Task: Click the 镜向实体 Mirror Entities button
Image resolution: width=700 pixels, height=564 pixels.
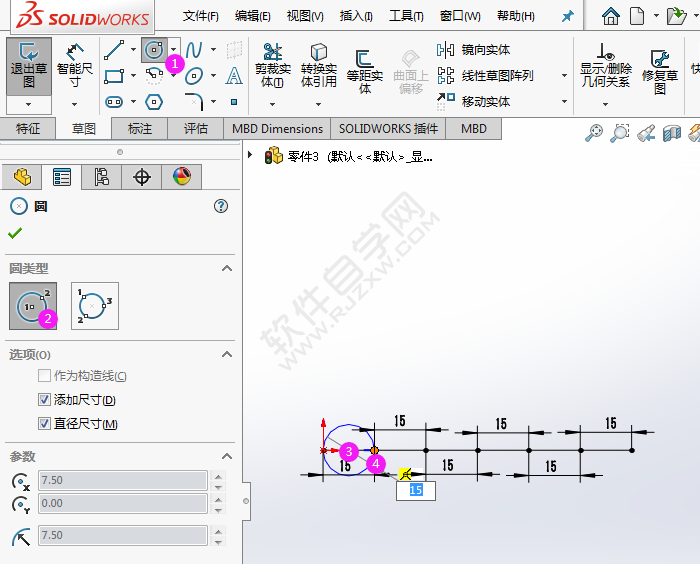Action: 484,50
